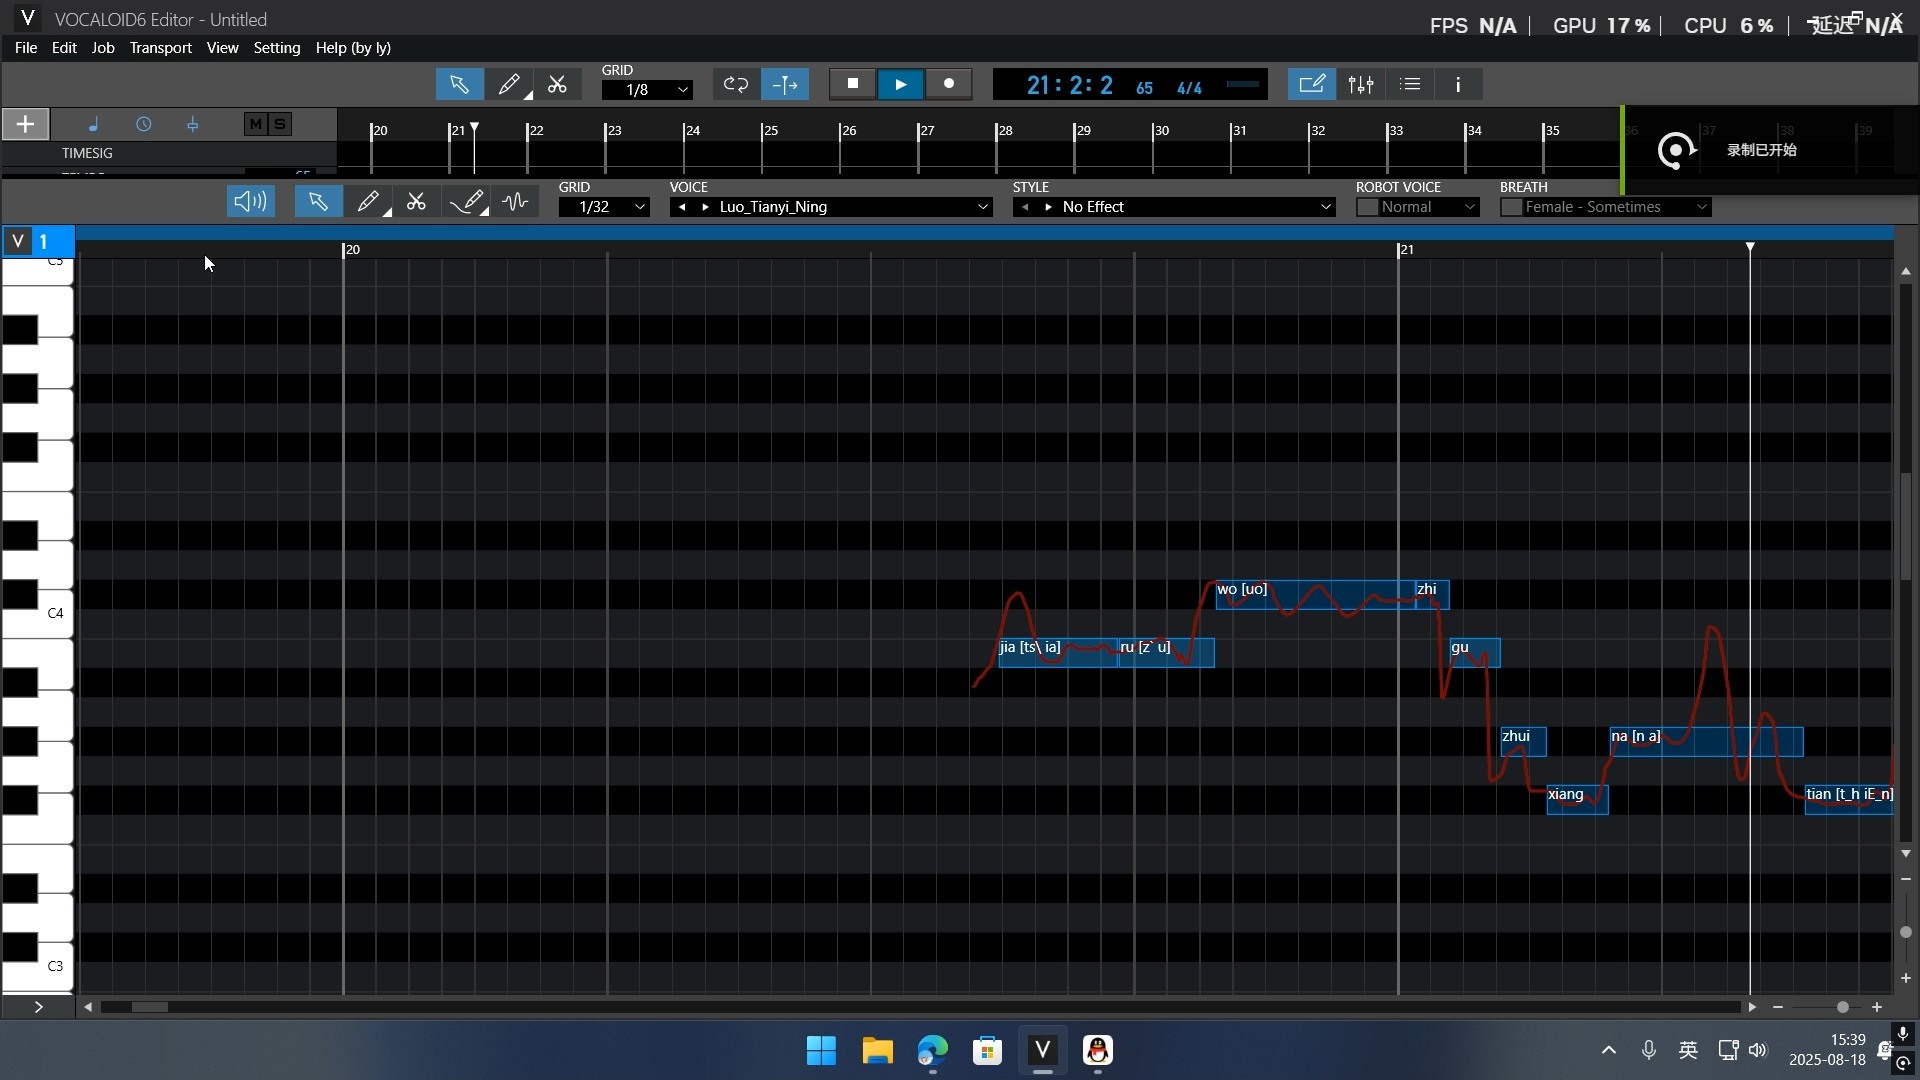The width and height of the screenshot is (1920, 1080).
Task: Select previous voice with left arrow
Action: coord(682,207)
